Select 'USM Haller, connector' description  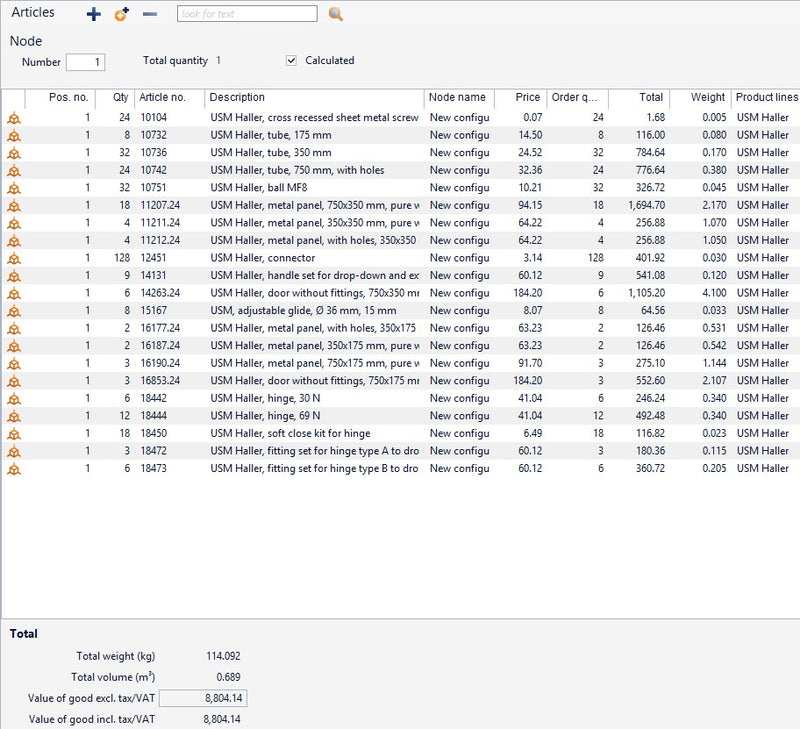262,258
